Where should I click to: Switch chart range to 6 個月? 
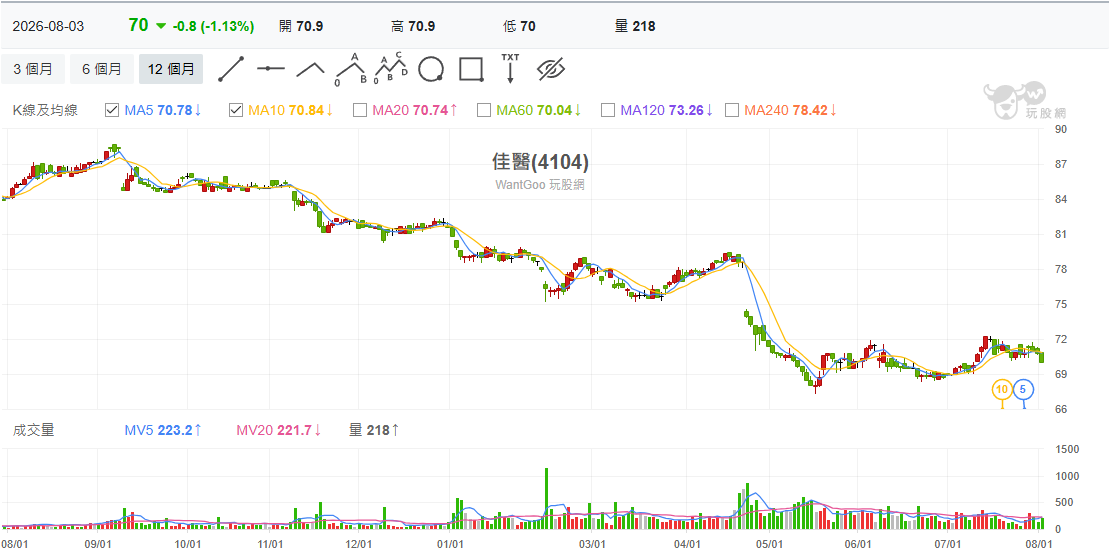(102, 69)
